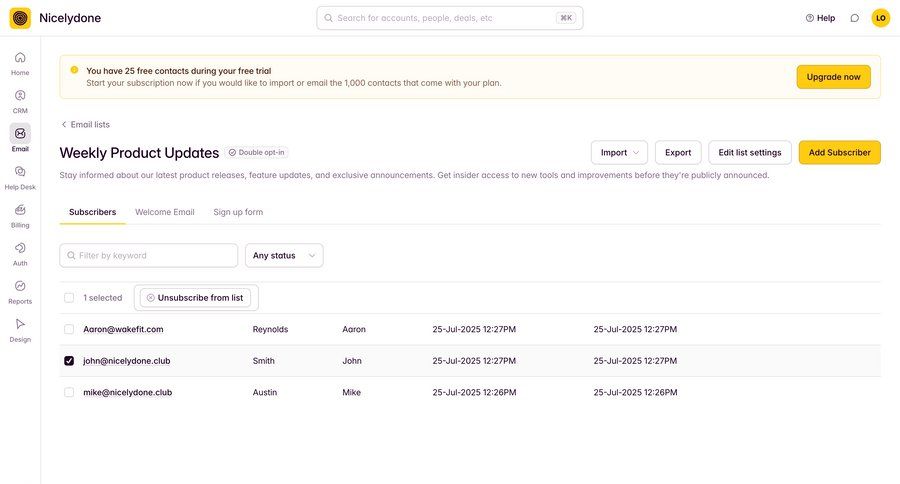The height and width of the screenshot is (484, 900).
Task: Click Unsubscribe from list button
Action: pyautogui.click(x=195, y=297)
